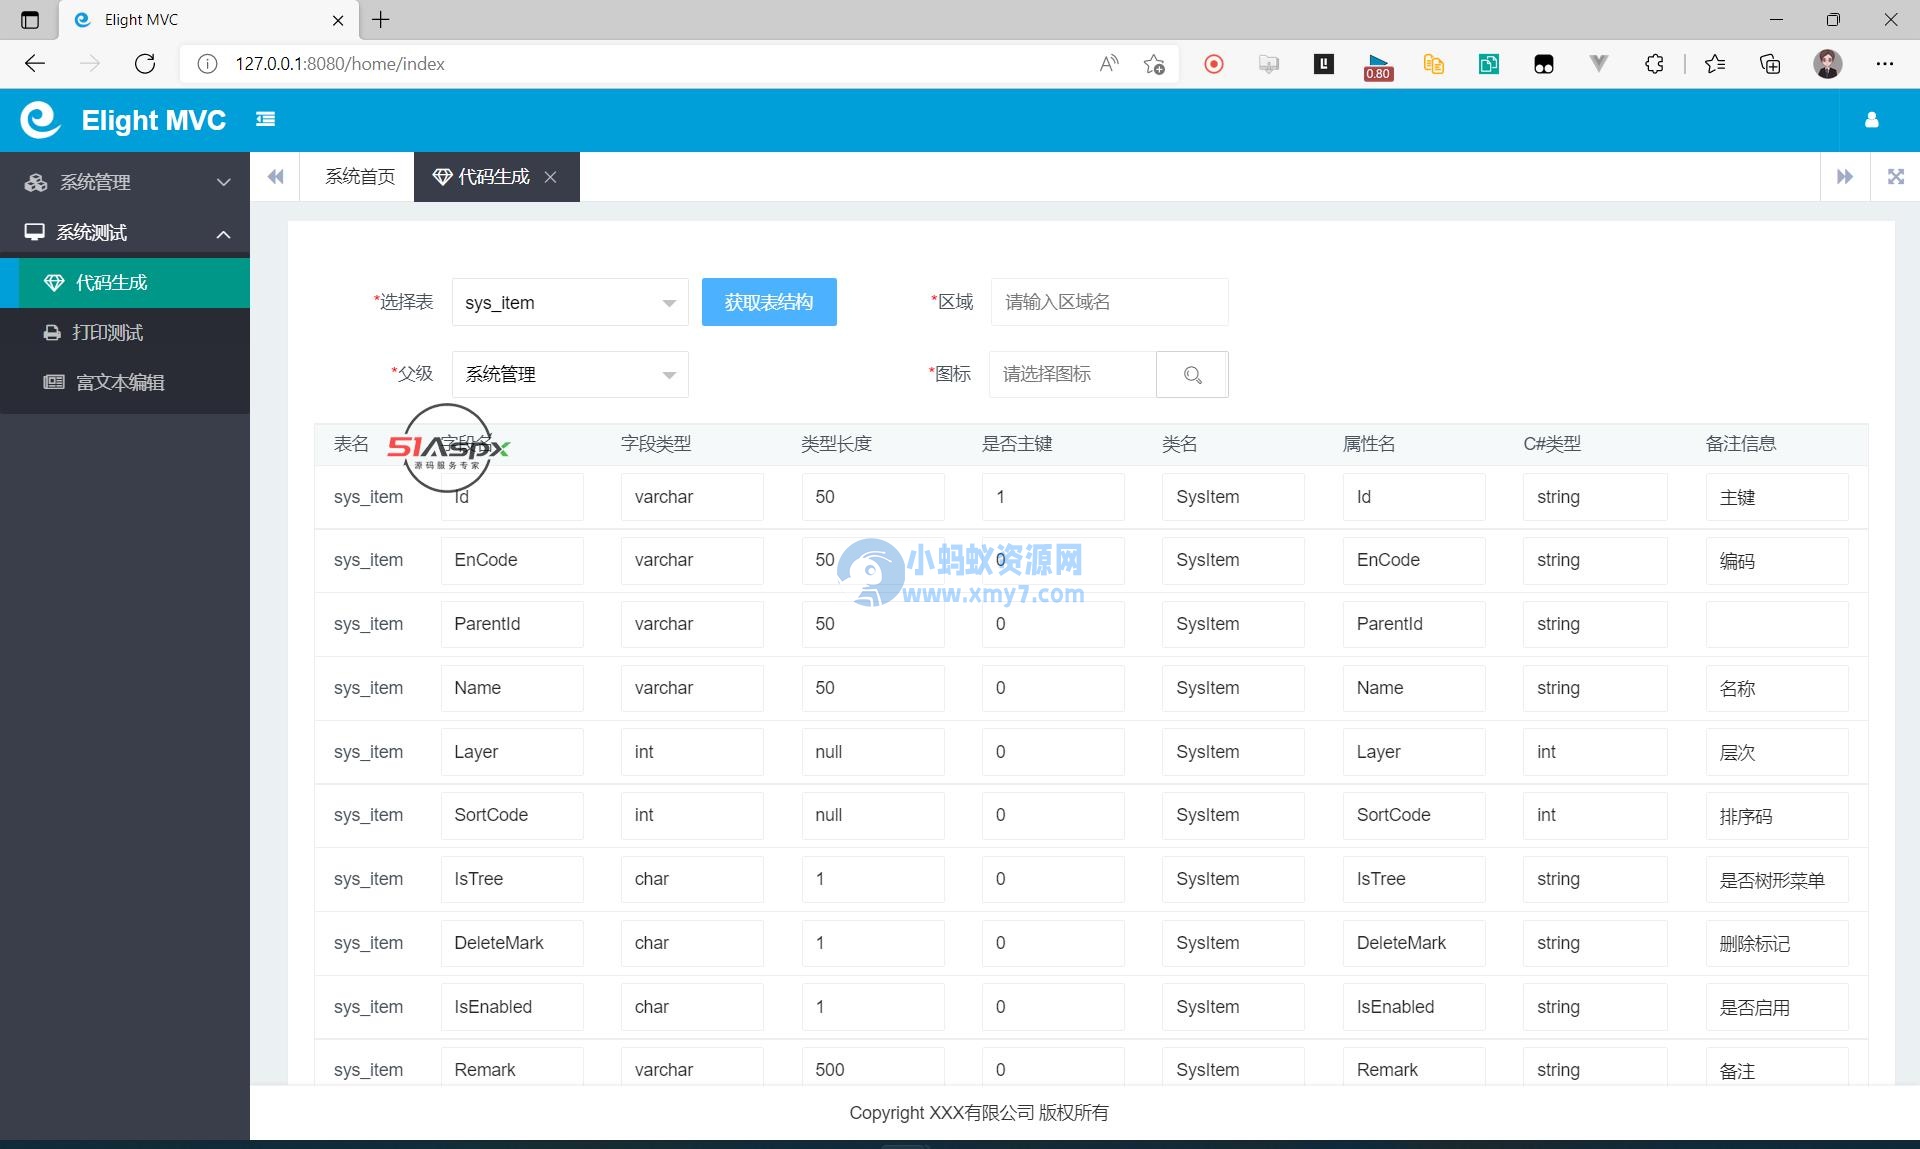Edit Name row type length 50
This screenshot has height=1149, width=1920.
coord(872,688)
